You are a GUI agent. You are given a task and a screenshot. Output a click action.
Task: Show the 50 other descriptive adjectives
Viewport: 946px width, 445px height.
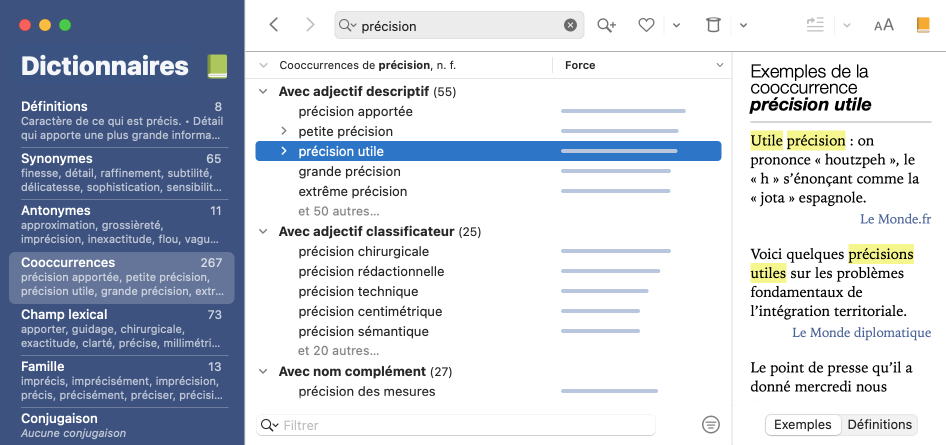[x=338, y=211]
